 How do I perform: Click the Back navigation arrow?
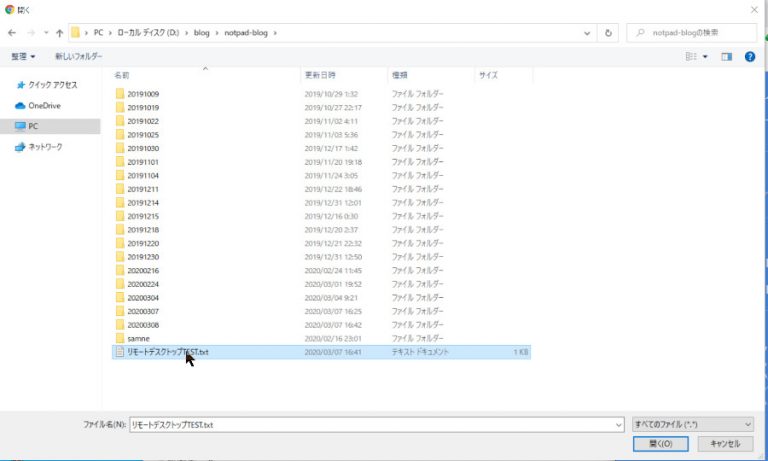coord(12,33)
